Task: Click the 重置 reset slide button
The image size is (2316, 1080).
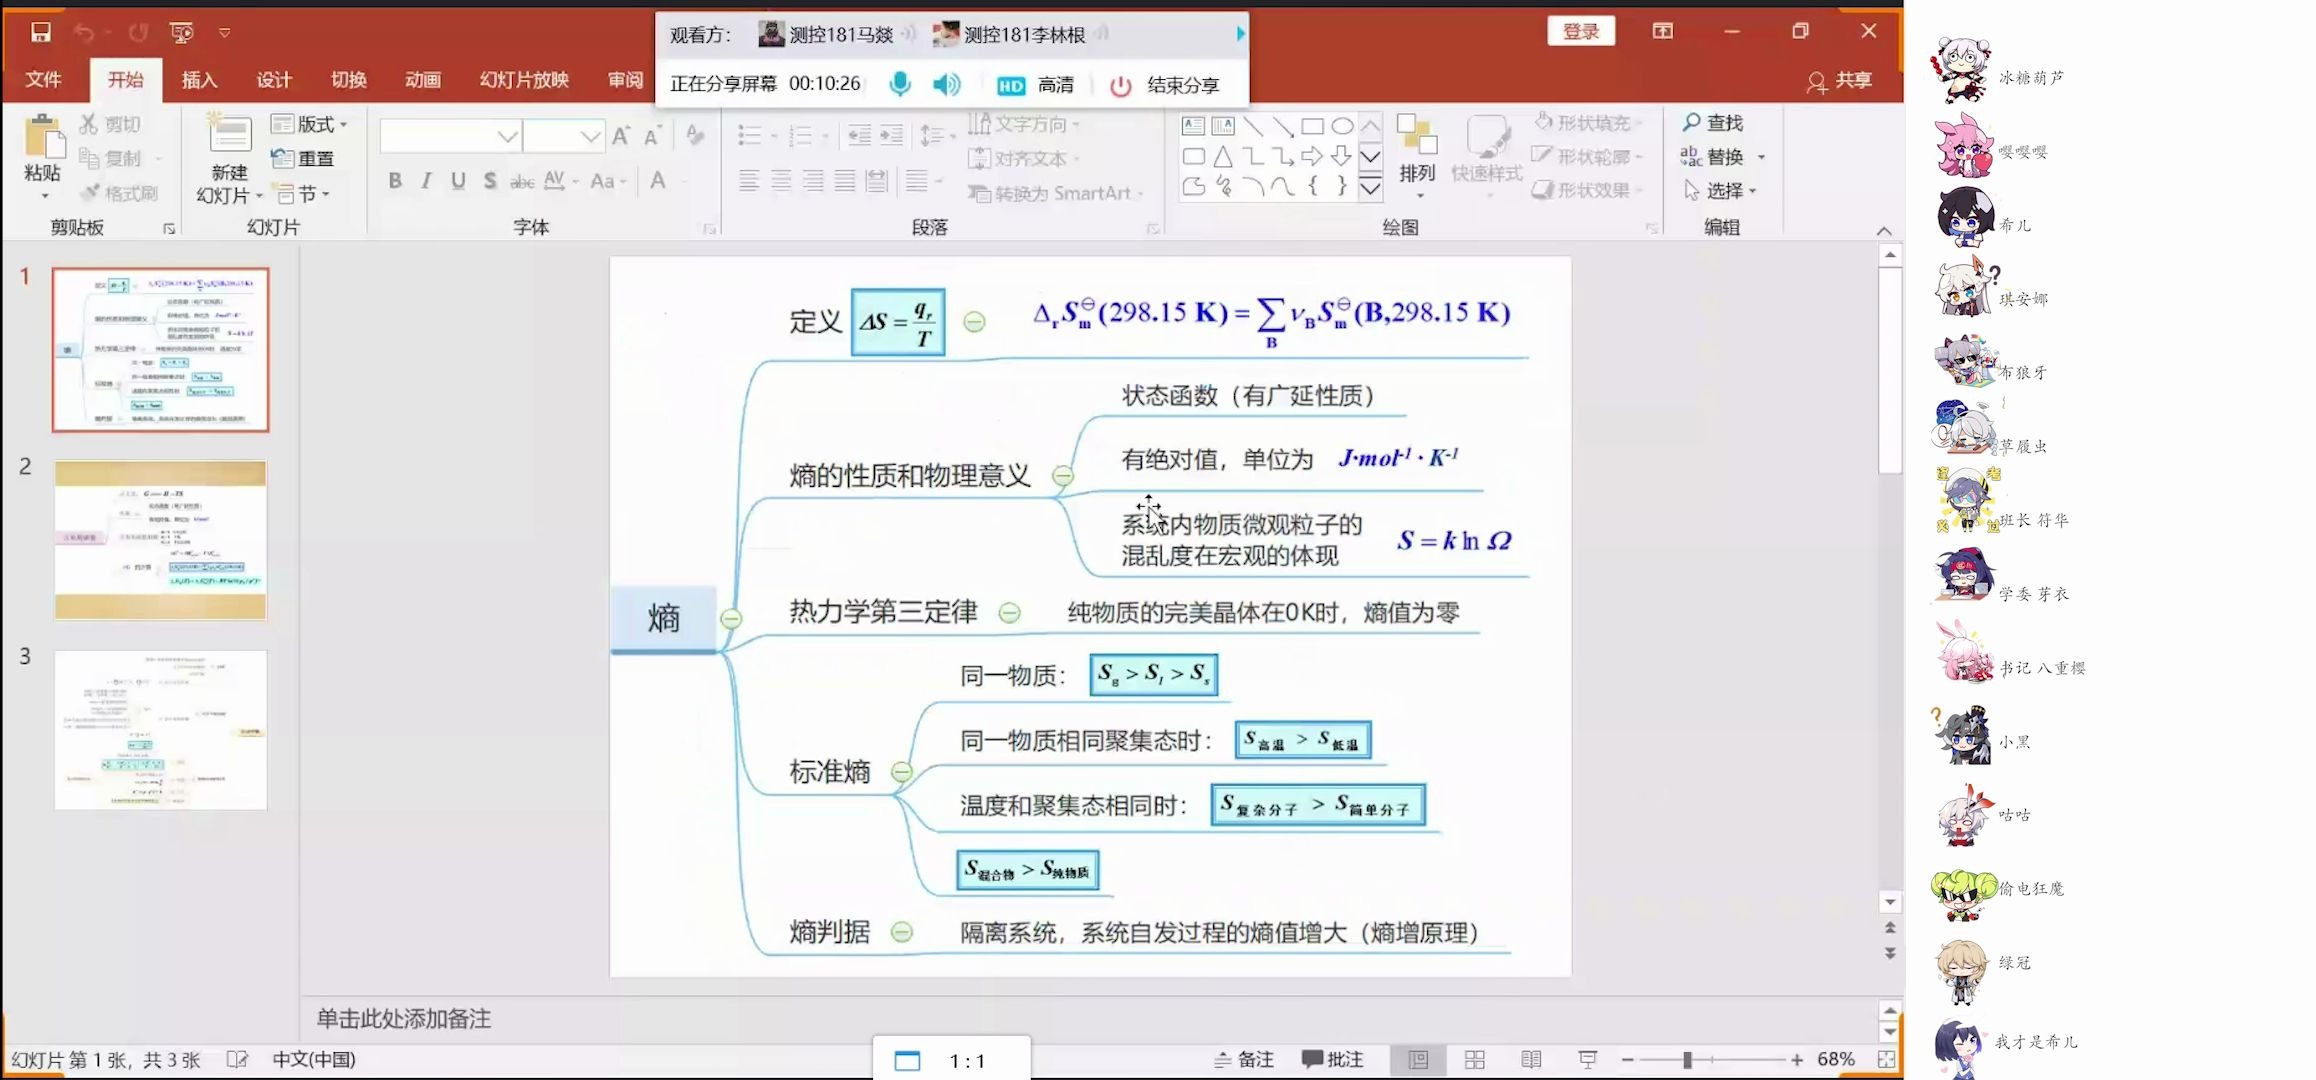Action: point(303,158)
